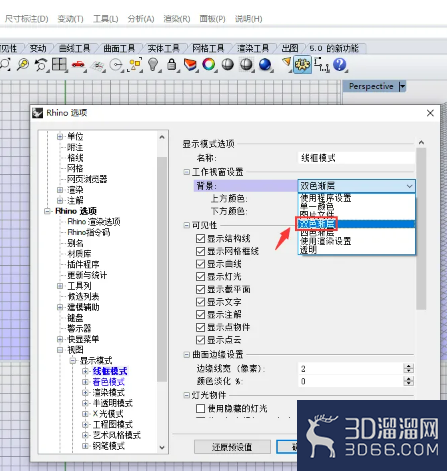Viewport: 447px width, 471px height.
Task: Click the gear Options toolbar icon
Action: (x=302, y=64)
